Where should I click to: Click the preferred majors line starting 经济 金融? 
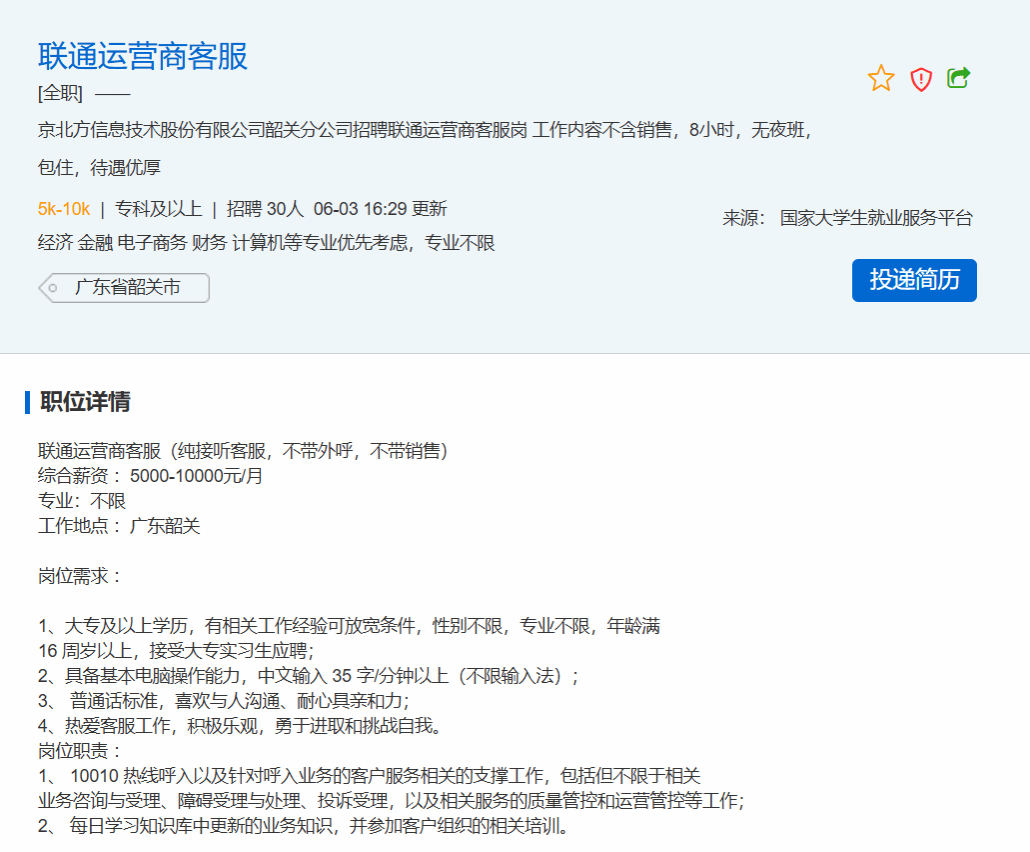[x=266, y=243]
